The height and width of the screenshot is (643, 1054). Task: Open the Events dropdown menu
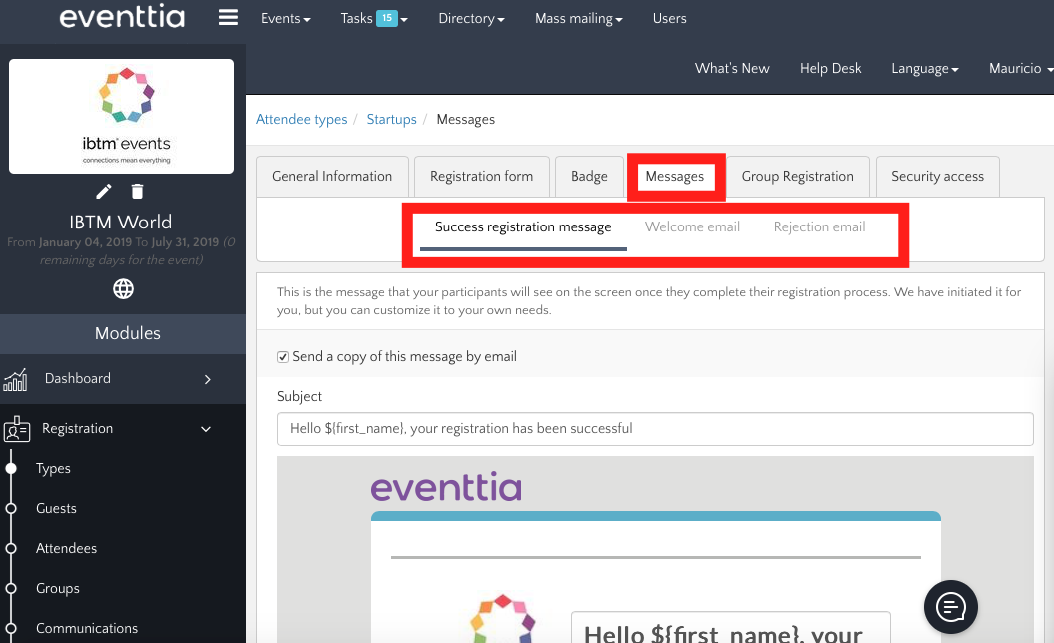click(x=285, y=18)
